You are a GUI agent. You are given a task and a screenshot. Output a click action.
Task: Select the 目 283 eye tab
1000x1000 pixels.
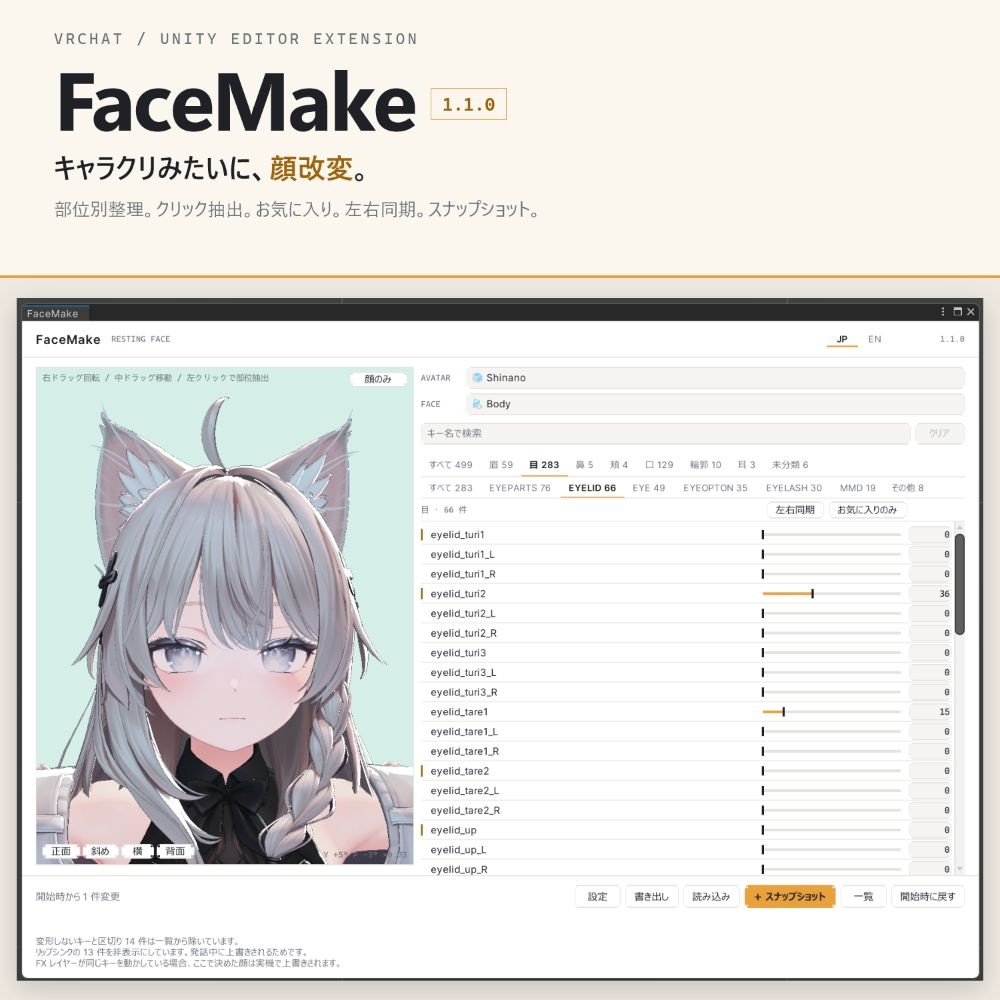tap(544, 465)
